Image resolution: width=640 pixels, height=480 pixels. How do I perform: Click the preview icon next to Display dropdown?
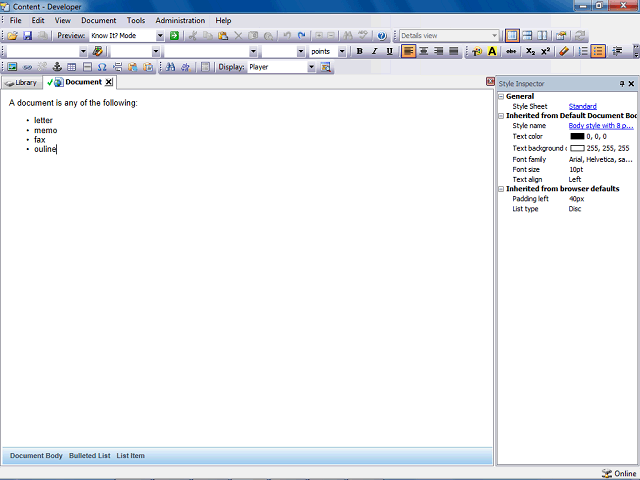point(325,67)
